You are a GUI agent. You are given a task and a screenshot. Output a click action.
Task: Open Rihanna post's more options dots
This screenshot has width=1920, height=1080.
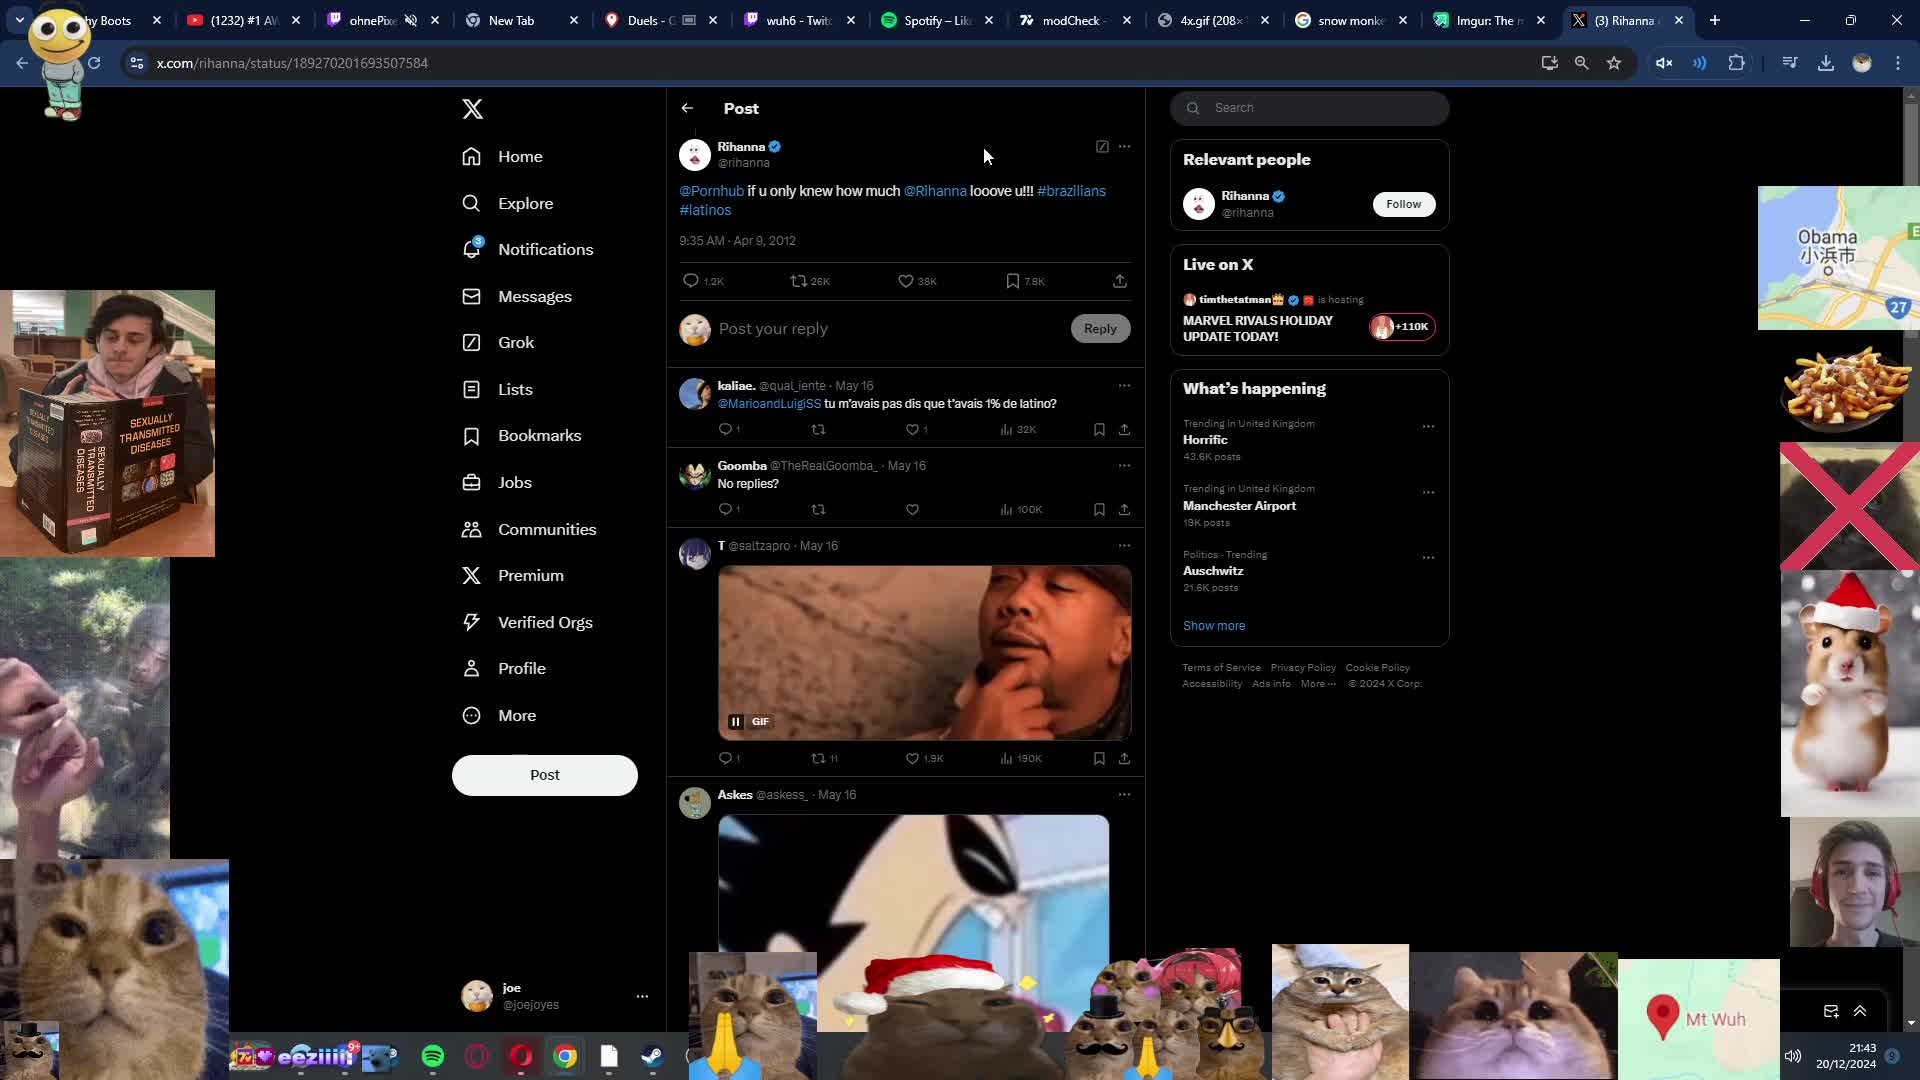pos(1124,147)
